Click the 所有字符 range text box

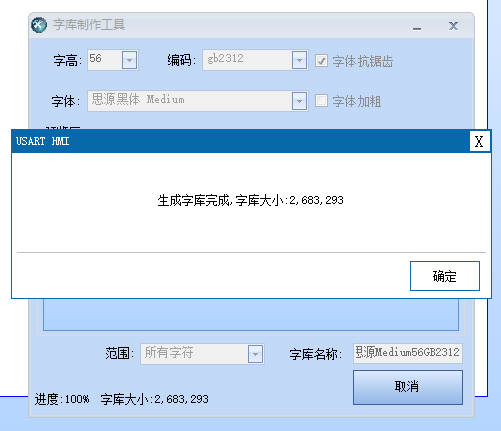(x=194, y=354)
